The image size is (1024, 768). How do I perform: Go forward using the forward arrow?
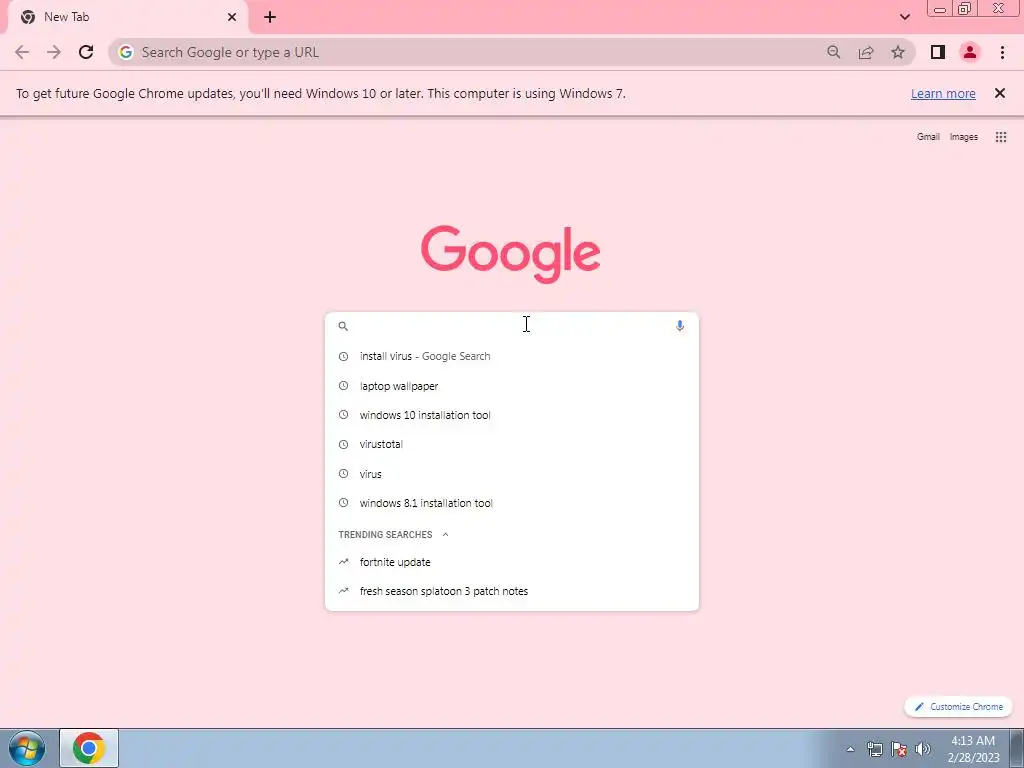tap(54, 52)
